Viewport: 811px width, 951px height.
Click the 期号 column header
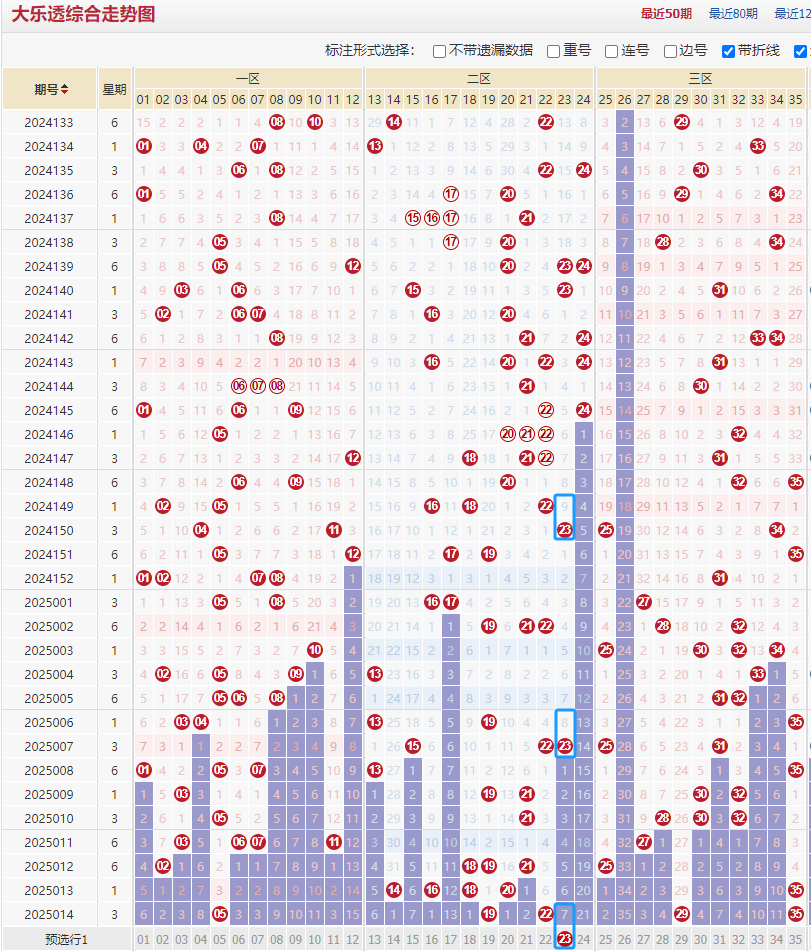pyautogui.click(x=47, y=90)
